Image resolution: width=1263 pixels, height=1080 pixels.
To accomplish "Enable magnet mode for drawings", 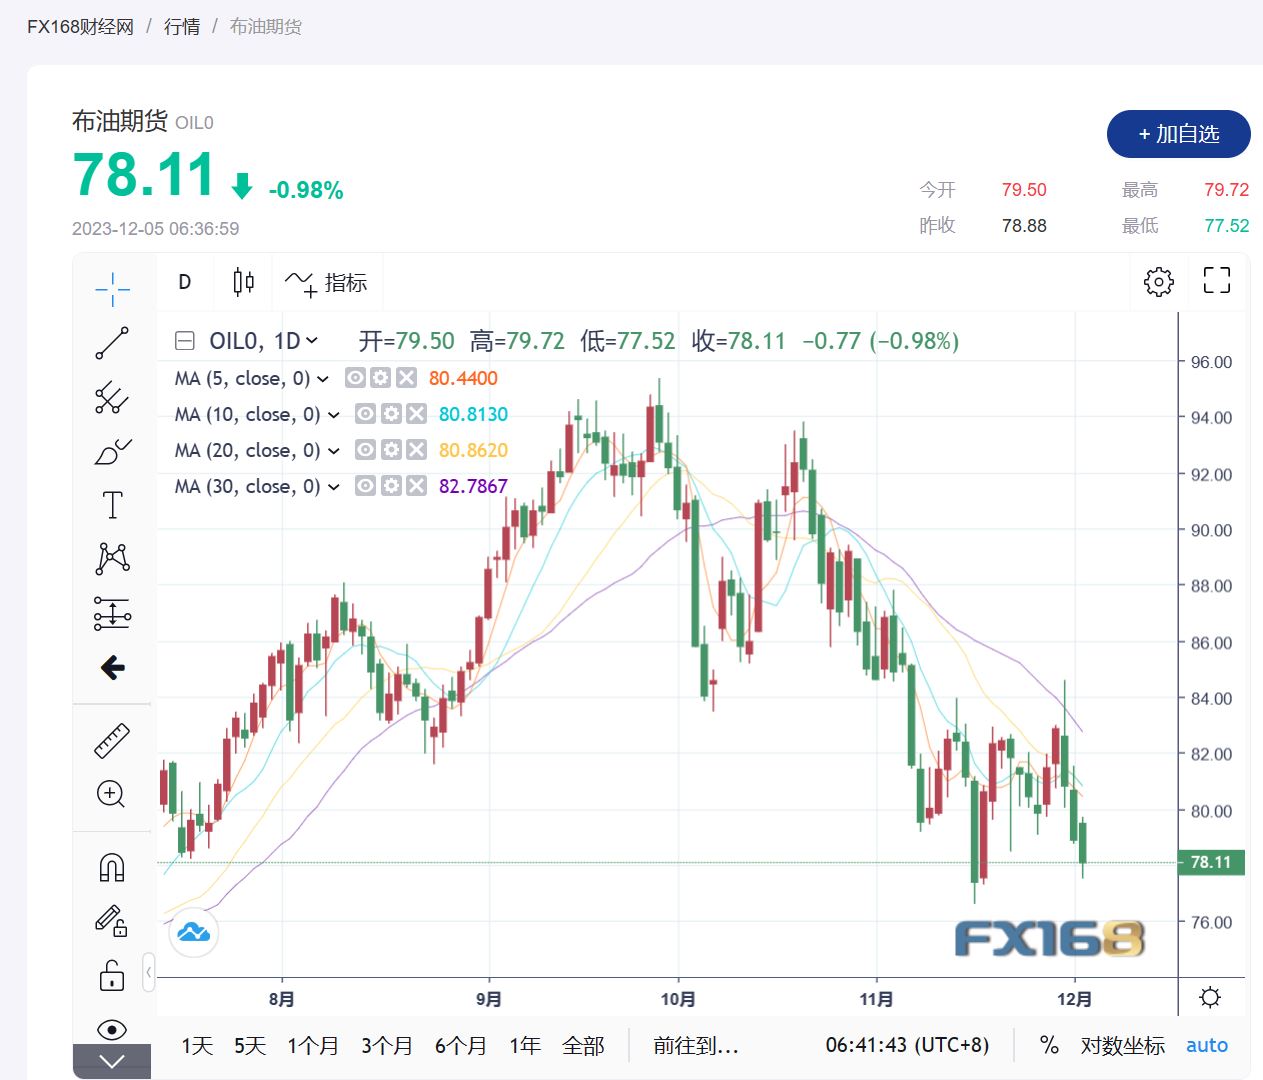I will click(112, 866).
